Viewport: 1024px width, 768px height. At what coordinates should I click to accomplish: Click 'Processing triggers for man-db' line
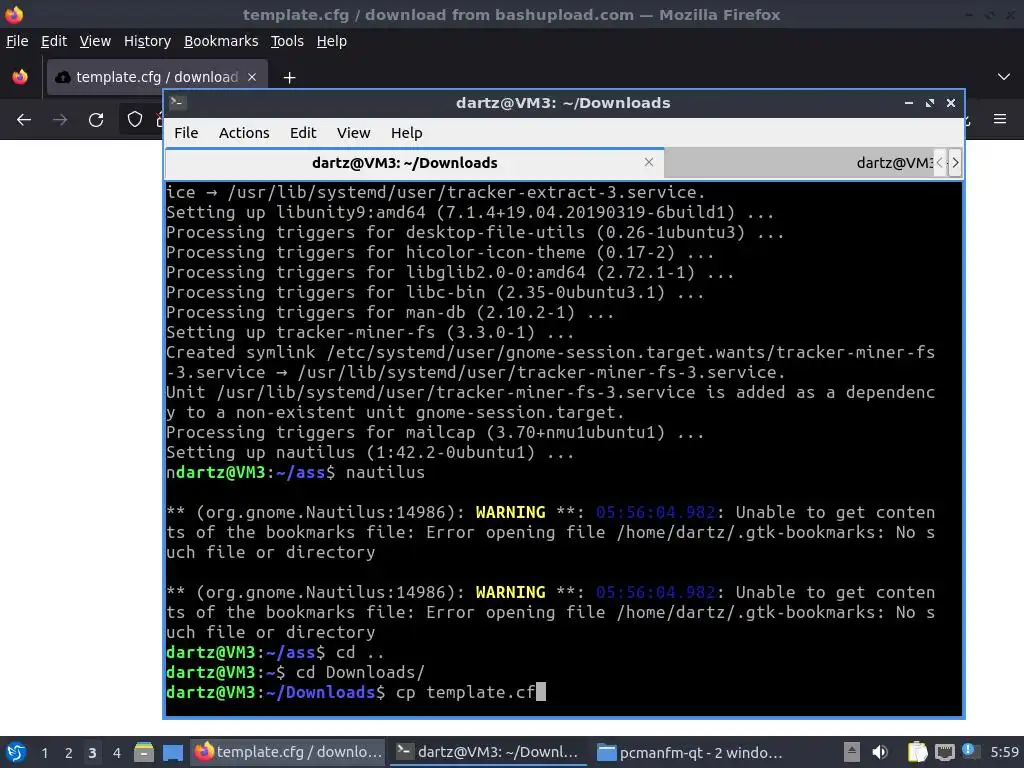(x=390, y=313)
